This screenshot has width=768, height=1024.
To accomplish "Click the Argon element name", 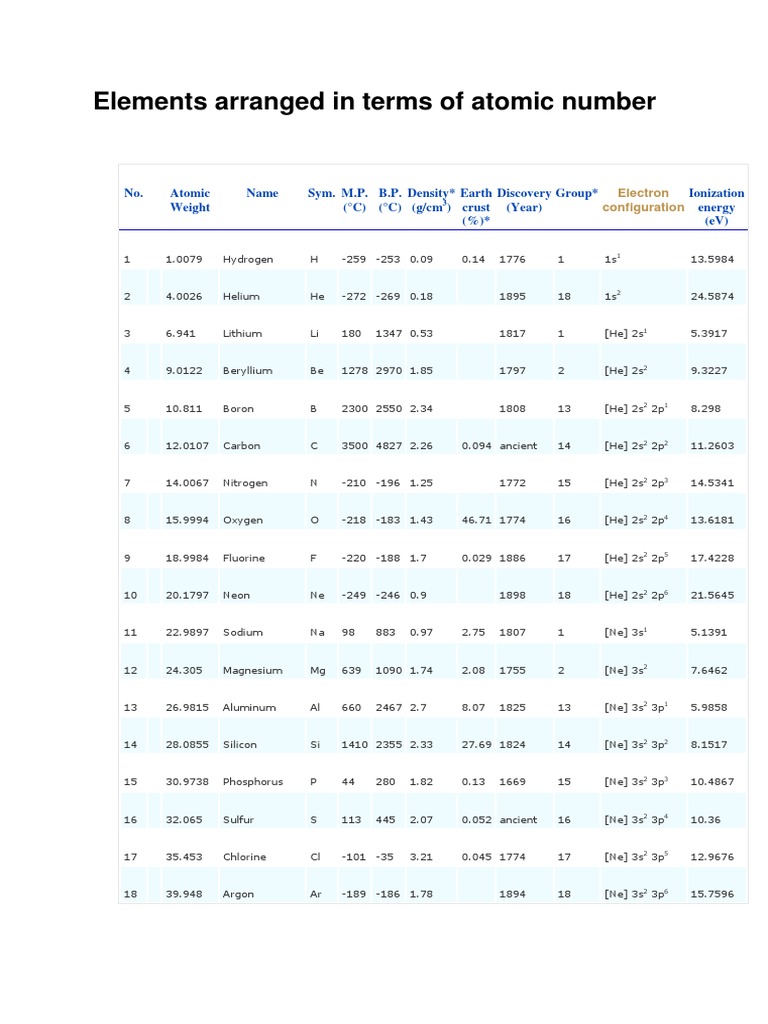I will click(238, 894).
